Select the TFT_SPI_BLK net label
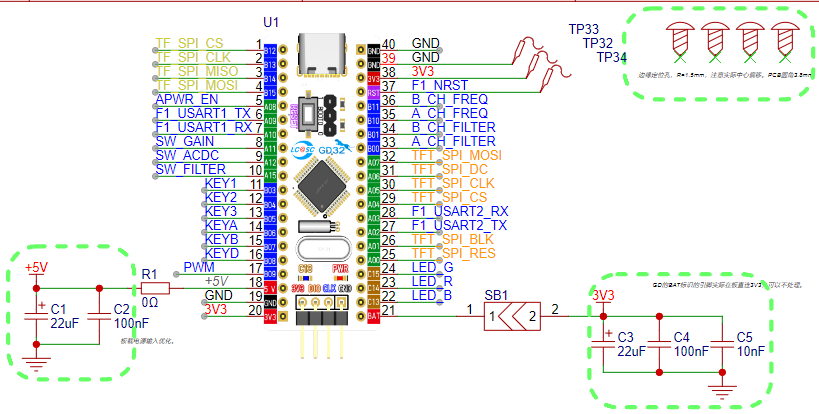The image size is (819, 414). pos(453,240)
